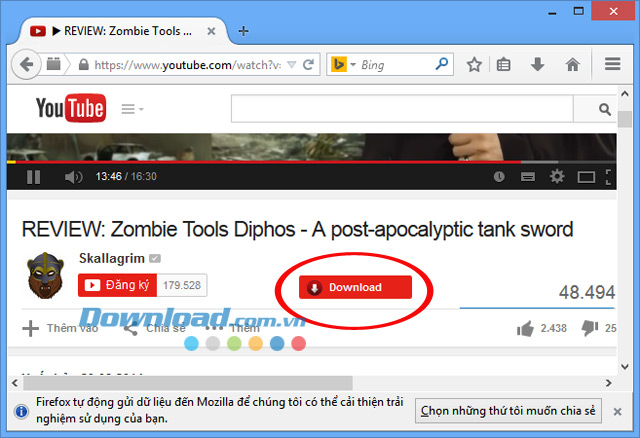Open the Skallagrim channel link
Viewport: 640px width, 438px height.
[x=111, y=258]
